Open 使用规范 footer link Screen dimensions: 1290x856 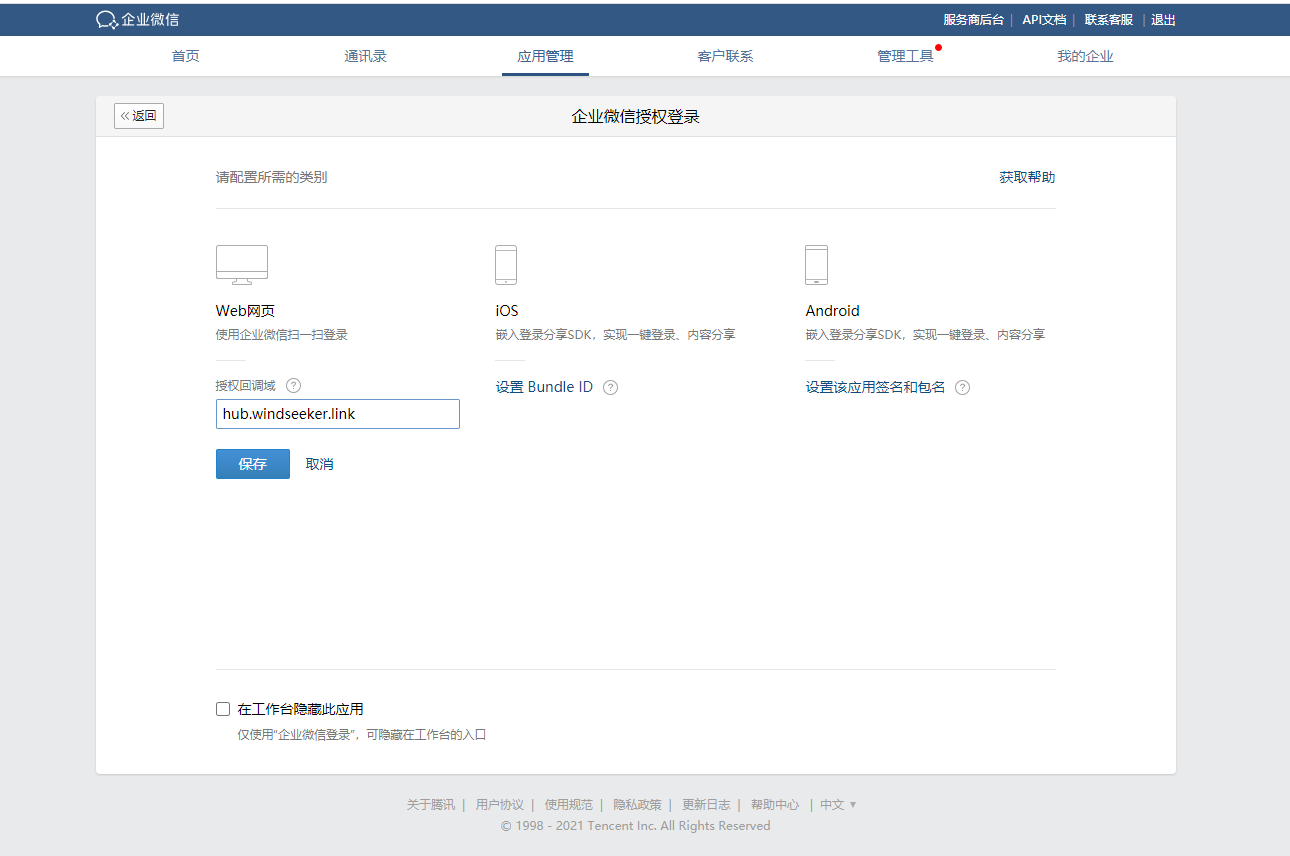coord(569,805)
